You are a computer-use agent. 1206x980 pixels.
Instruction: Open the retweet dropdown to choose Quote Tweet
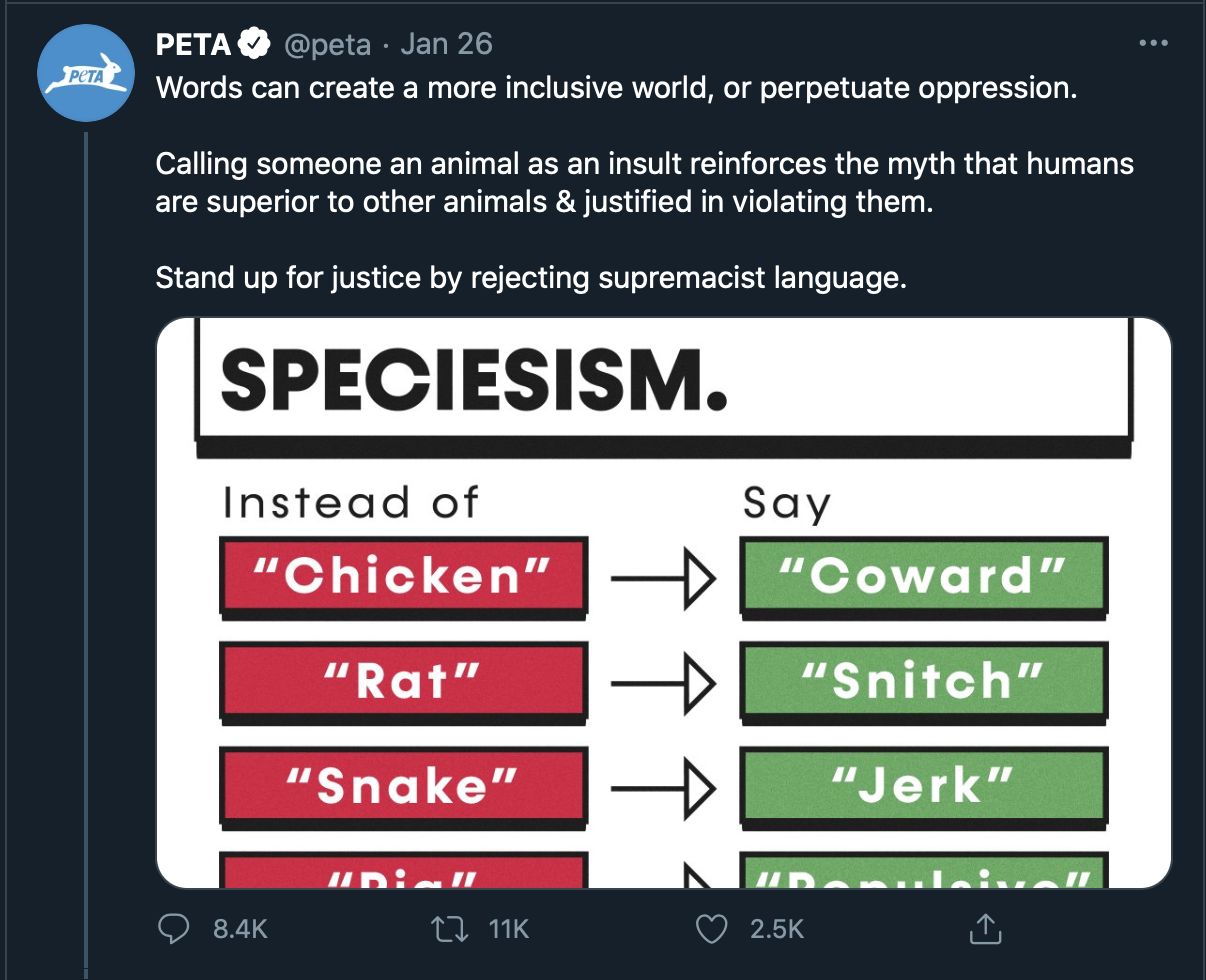(452, 928)
